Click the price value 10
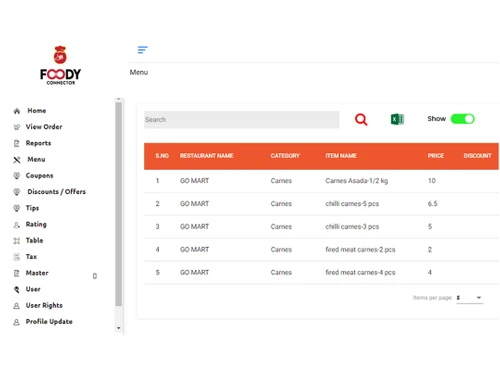 432,181
